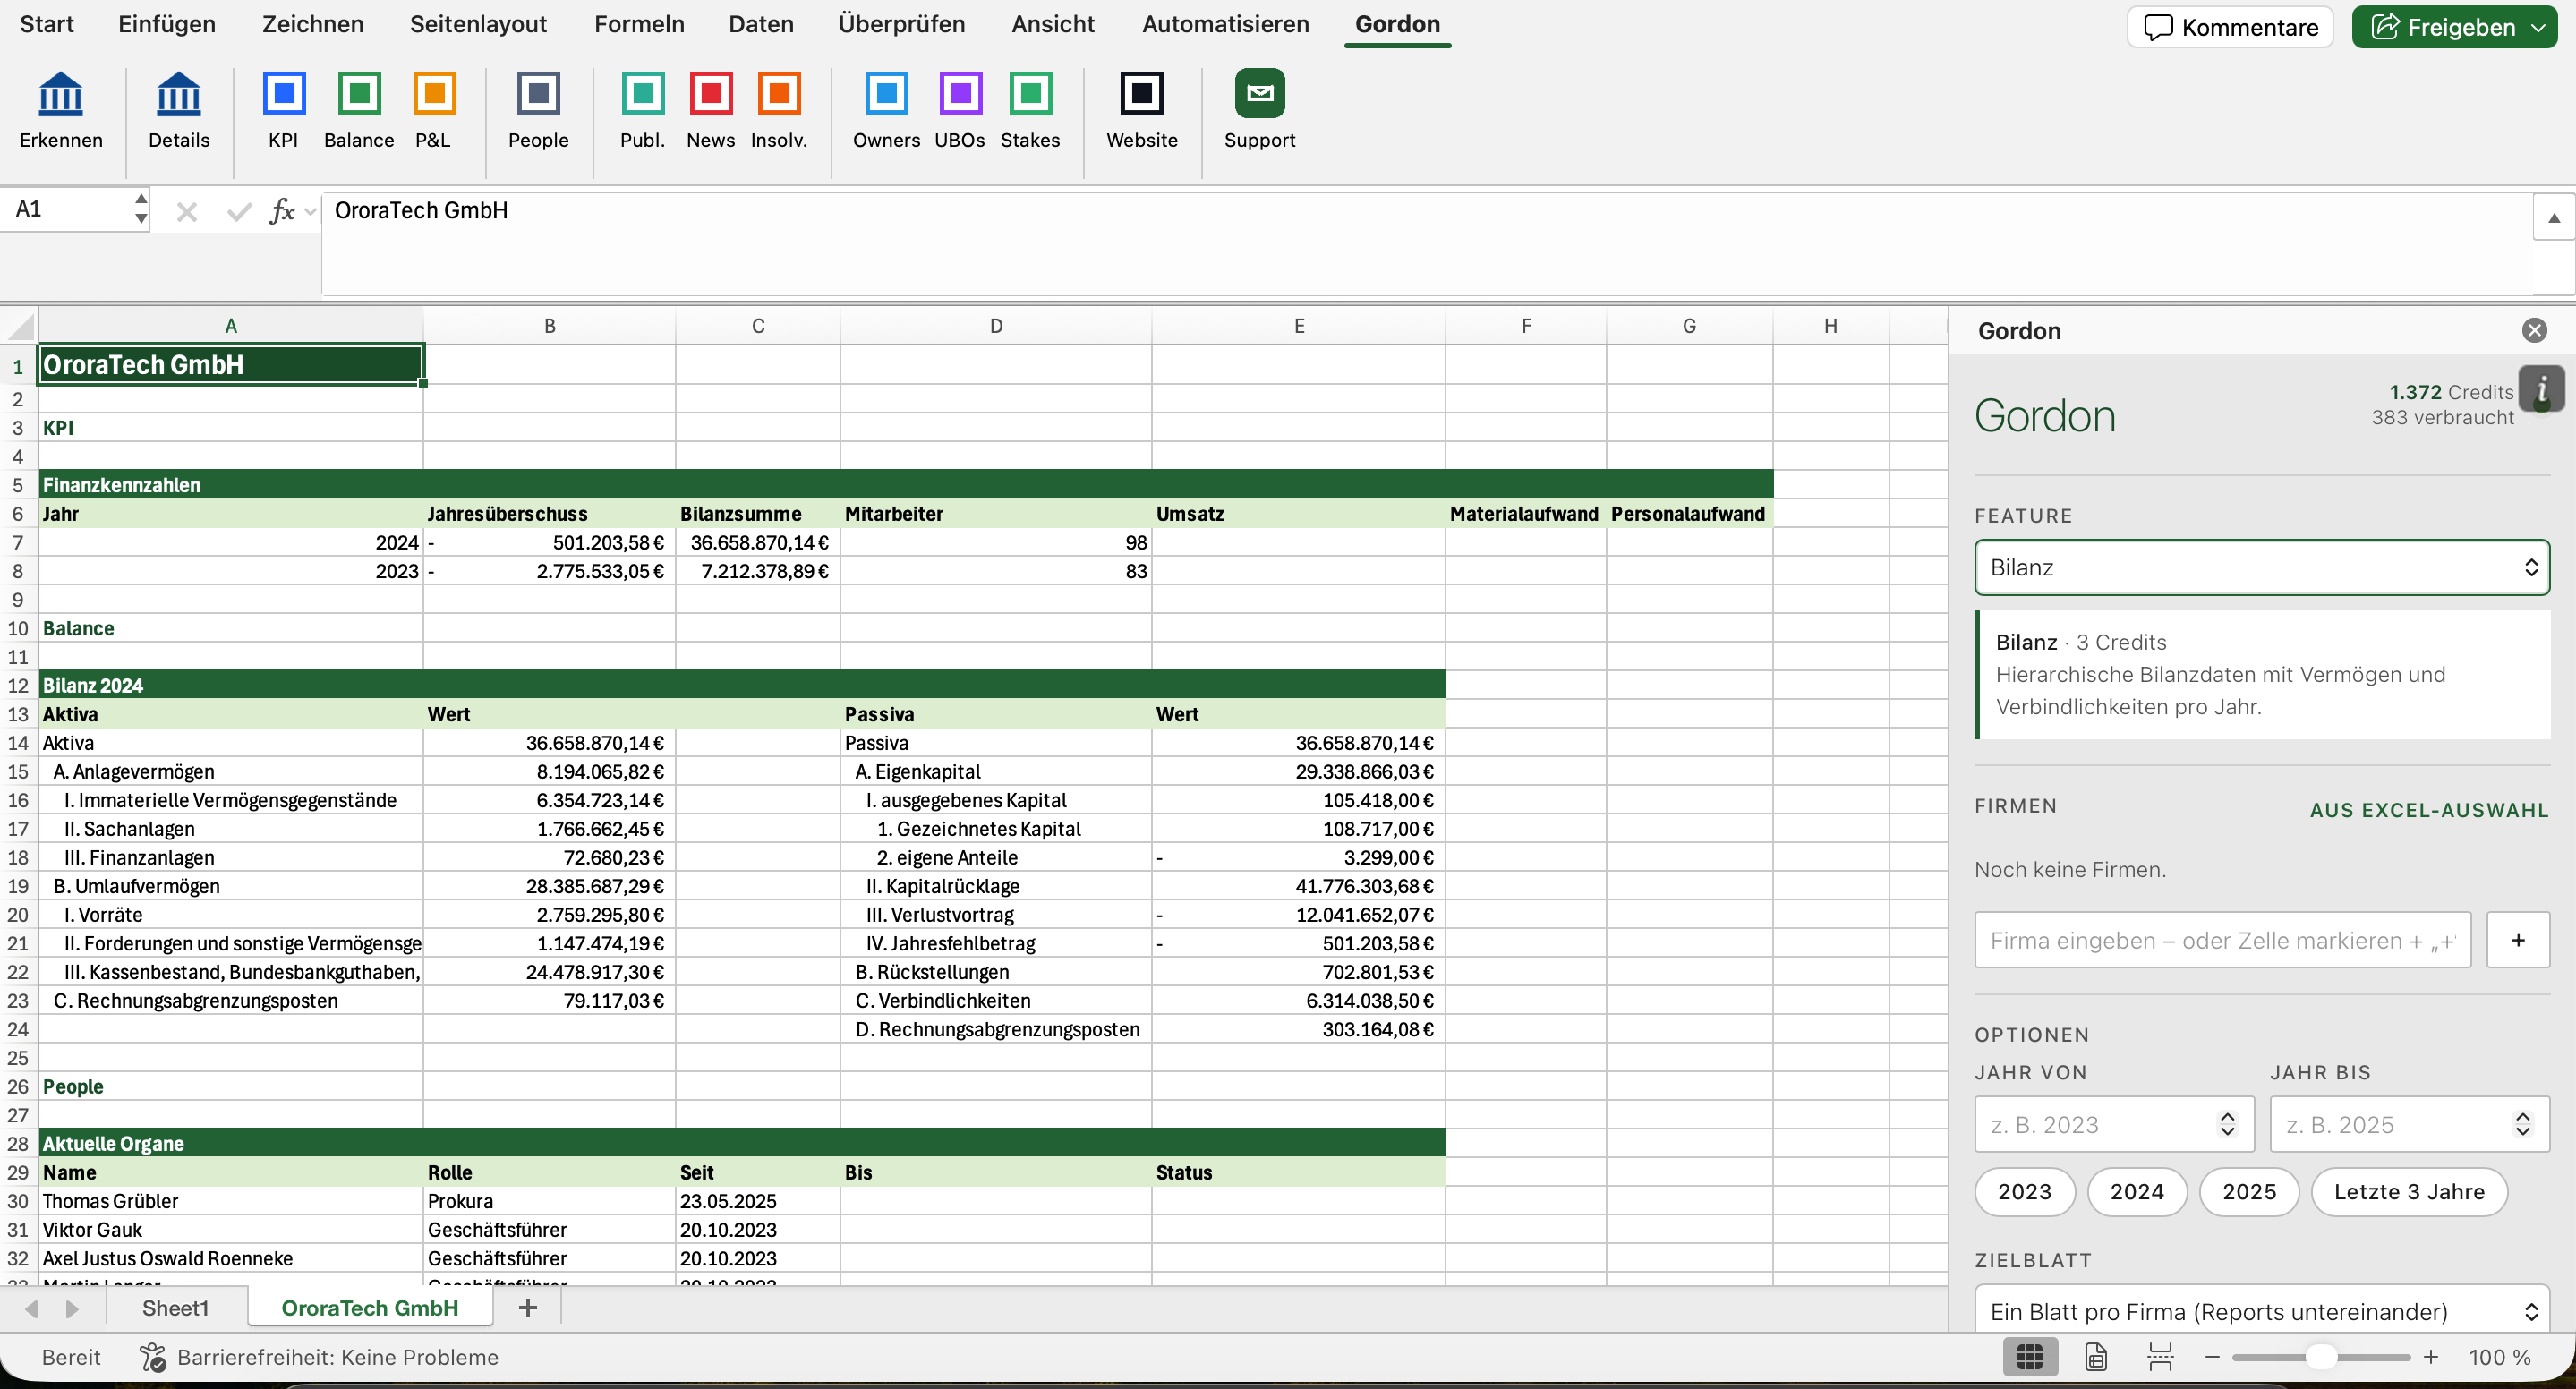Viewport: 2576px width, 1389px height.
Task: Switch to page break preview
Action: [x=2160, y=1357]
